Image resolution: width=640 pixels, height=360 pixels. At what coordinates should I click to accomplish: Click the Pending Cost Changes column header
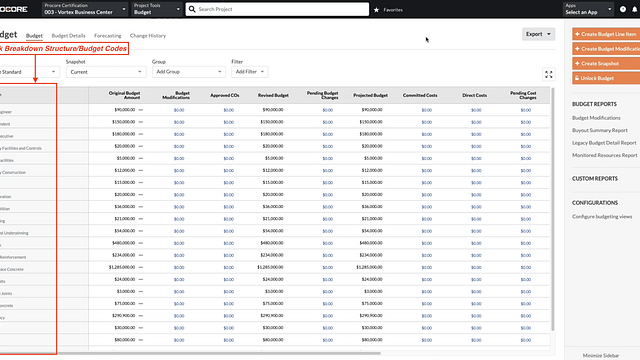pos(523,95)
